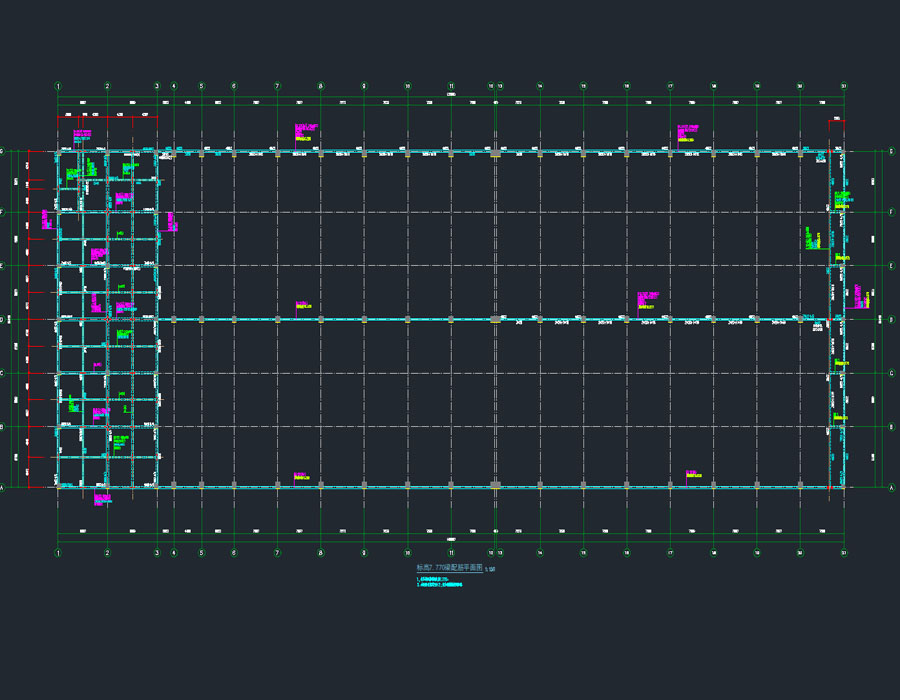Click grid axis bubble 2 in the top row
The image size is (900, 700).
click(x=107, y=86)
